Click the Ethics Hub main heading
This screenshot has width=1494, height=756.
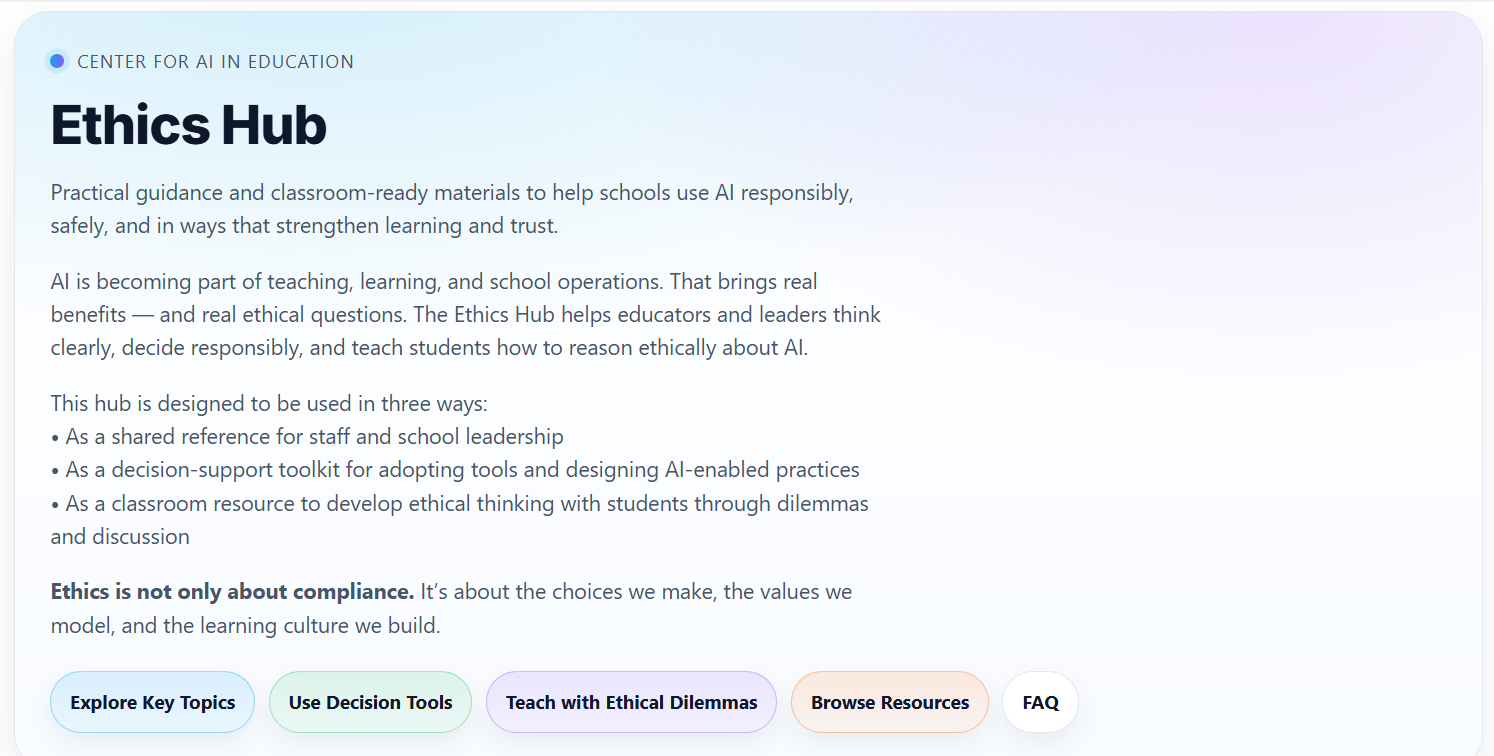click(189, 125)
